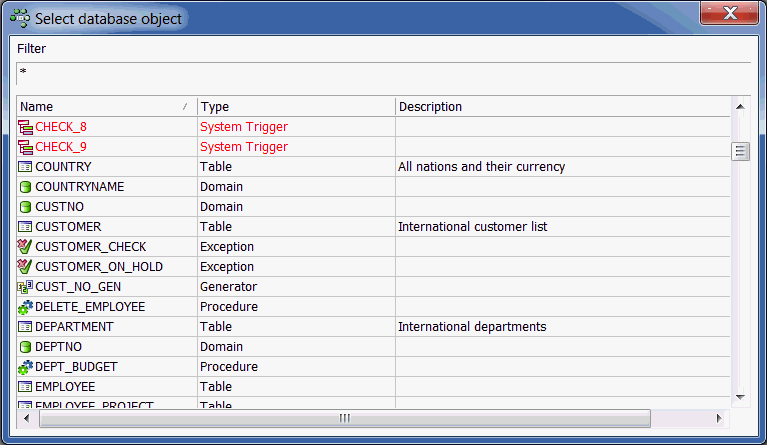
Task: Click the dialog title bar icon
Action: (20, 18)
